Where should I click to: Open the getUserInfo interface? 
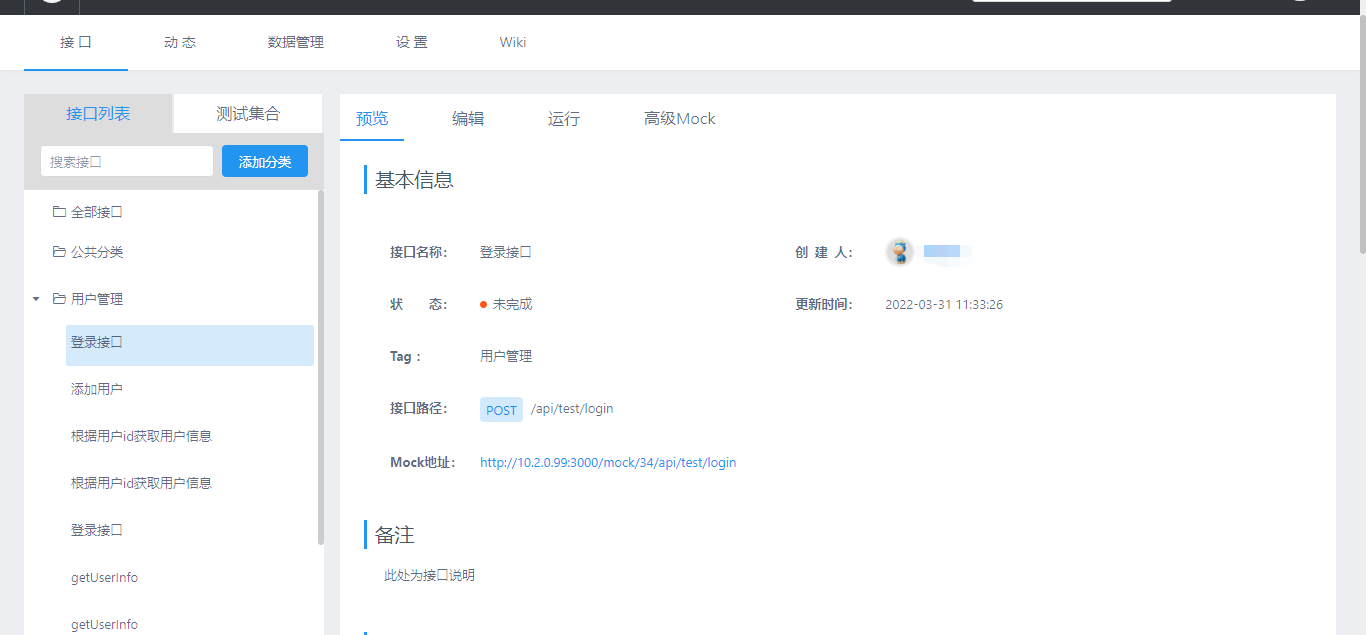(104, 577)
